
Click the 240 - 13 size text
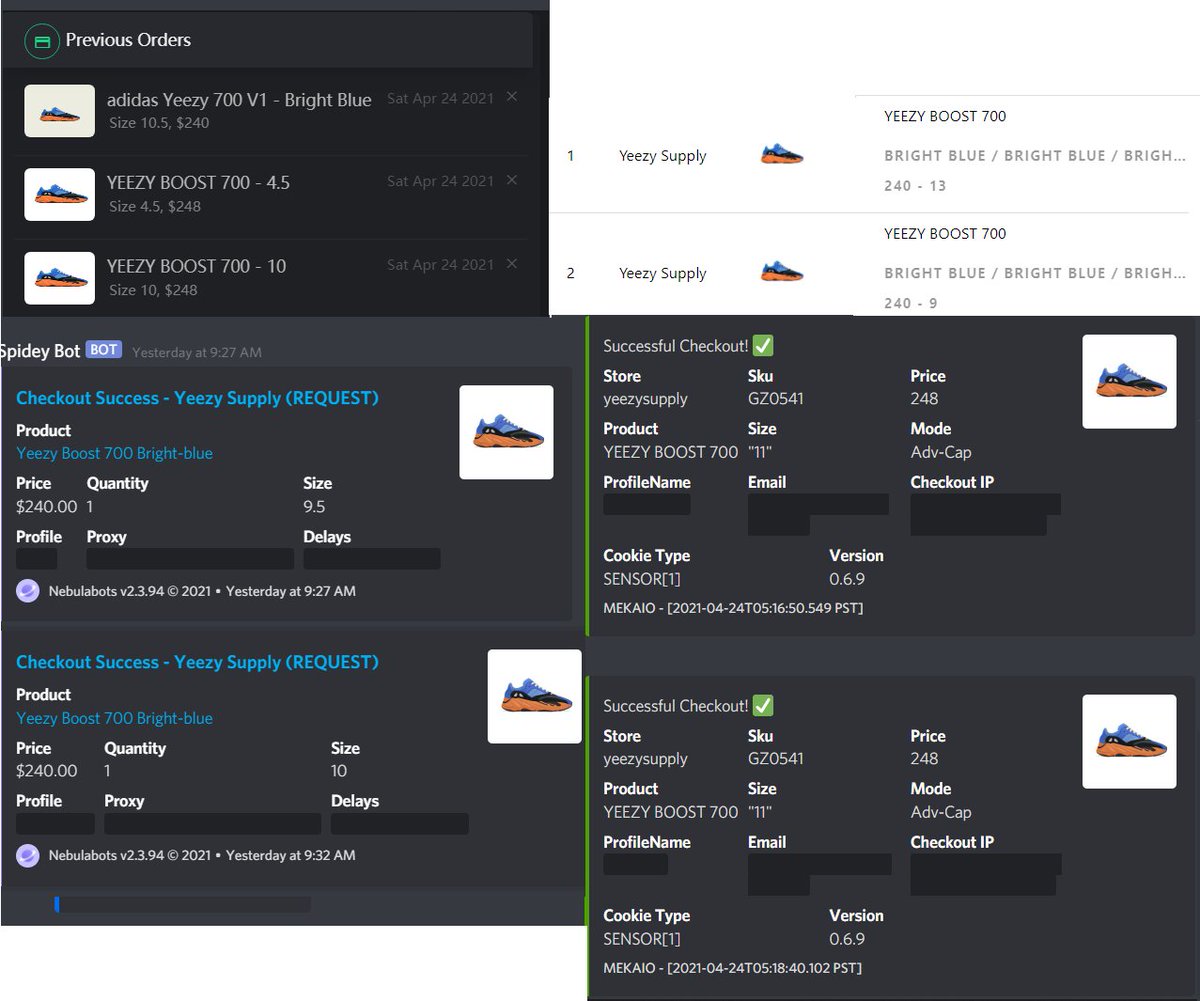point(915,186)
